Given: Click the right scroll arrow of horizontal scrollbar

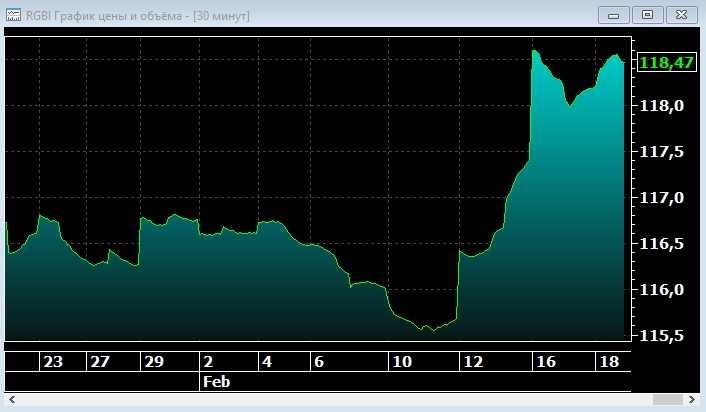Looking at the screenshot, I should click(693, 400).
